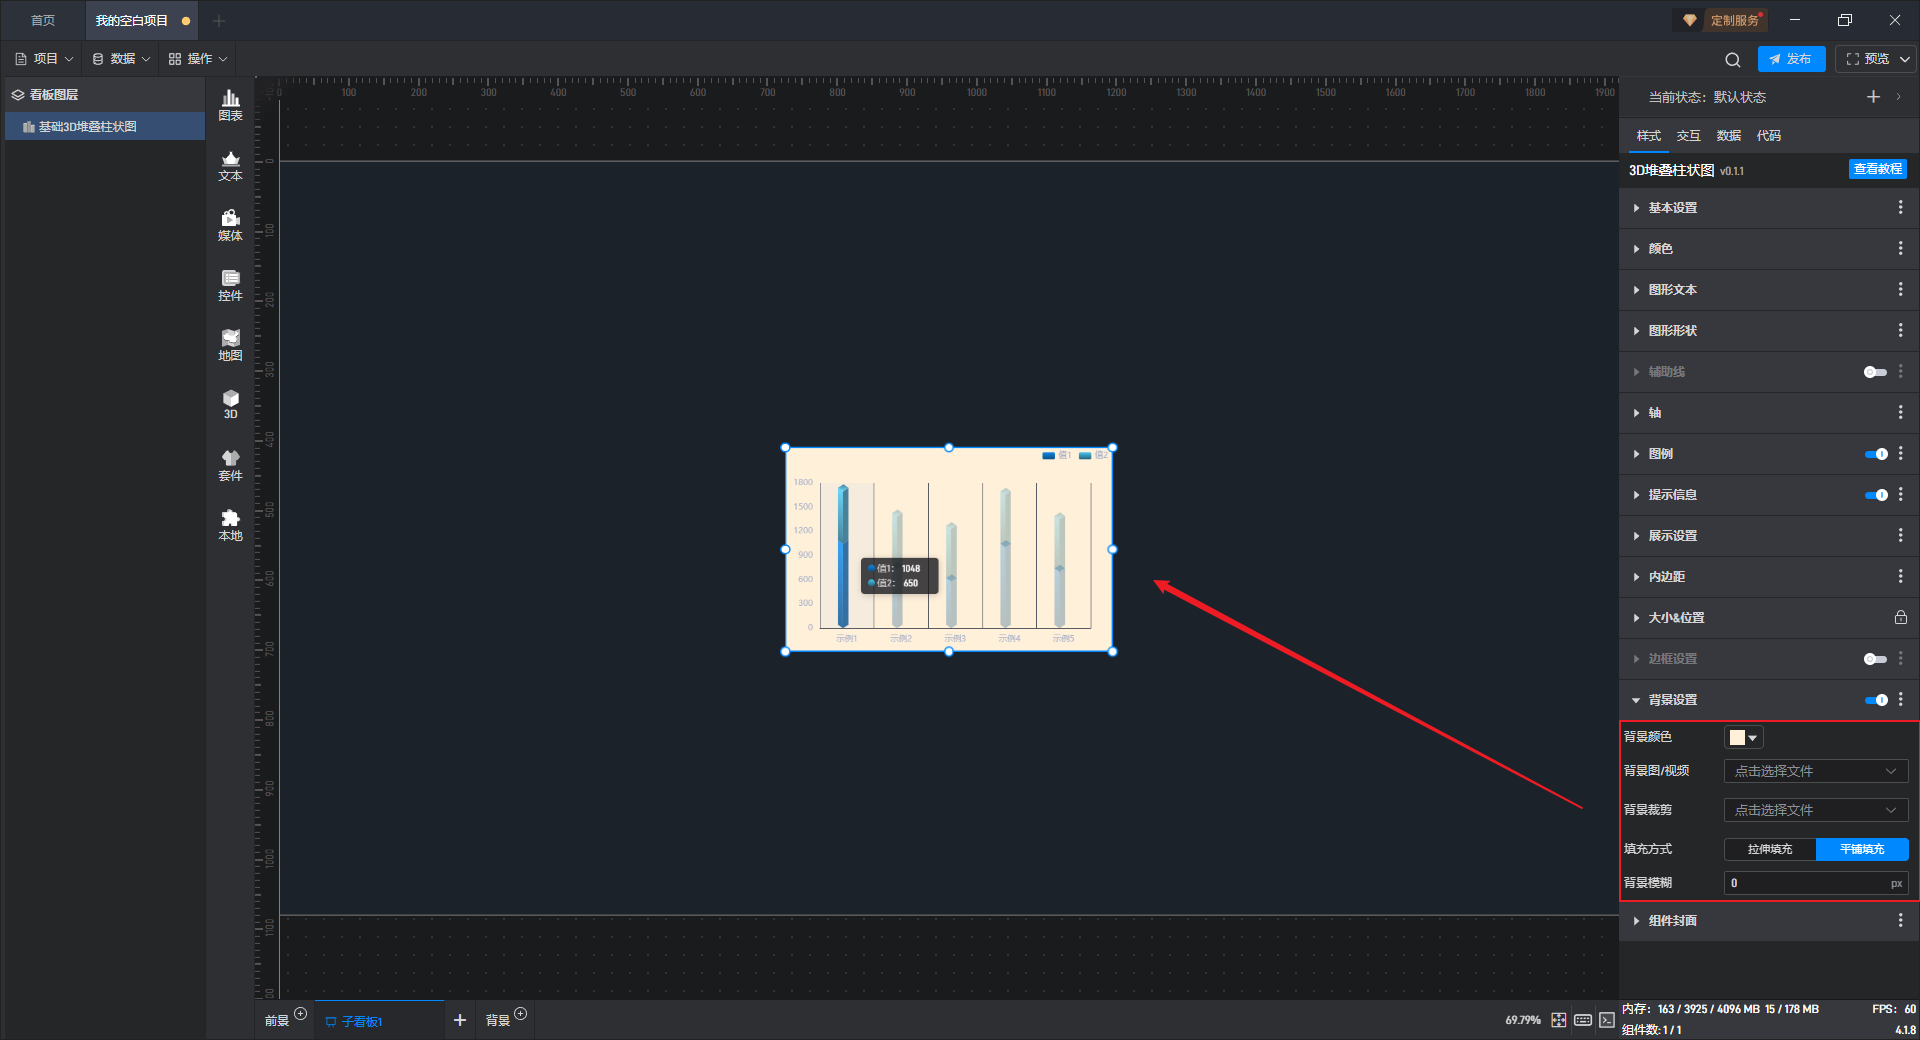
Task: Click the fit-canvas-to-screen icon
Action: pos(1559,1020)
